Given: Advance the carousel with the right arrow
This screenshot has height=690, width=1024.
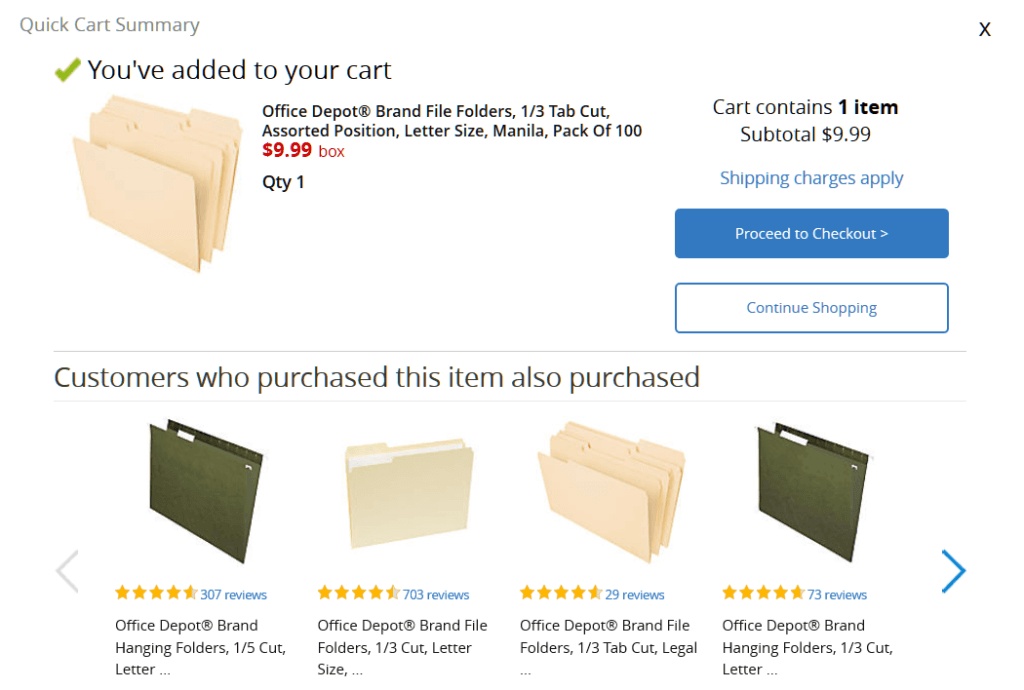Looking at the screenshot, I should (x=953, y=570).
